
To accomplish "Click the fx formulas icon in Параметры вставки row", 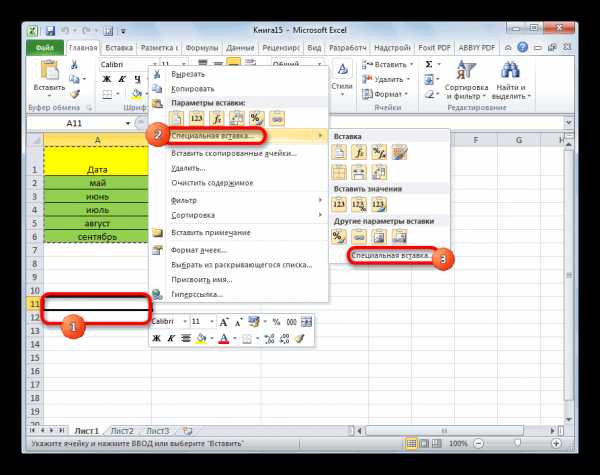I will pos(217,119).
